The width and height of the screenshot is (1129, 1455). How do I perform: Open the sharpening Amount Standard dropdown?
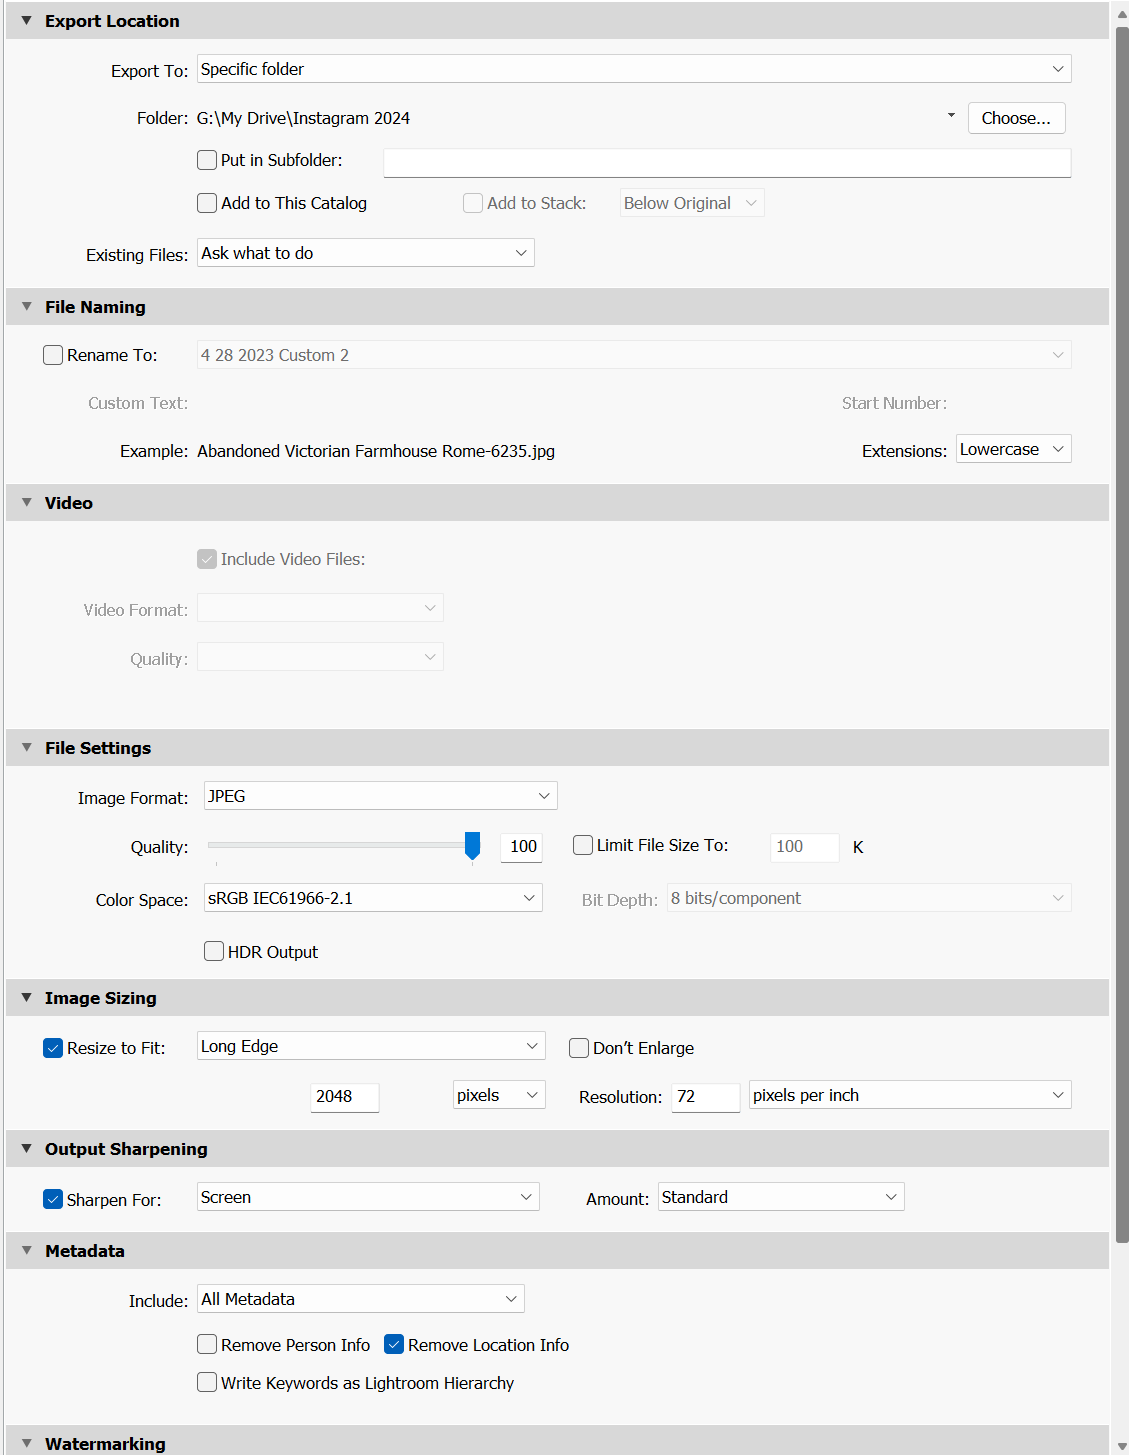(x=781, y=1197)
